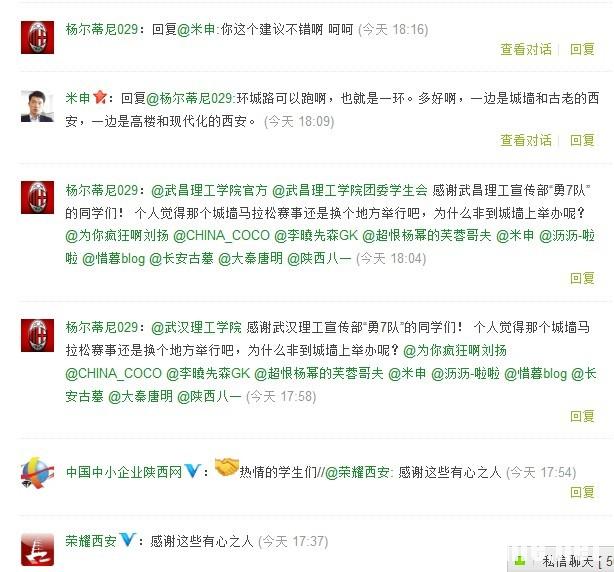Reply to the 17:54 post via 回复

click(x=582, y=492)
